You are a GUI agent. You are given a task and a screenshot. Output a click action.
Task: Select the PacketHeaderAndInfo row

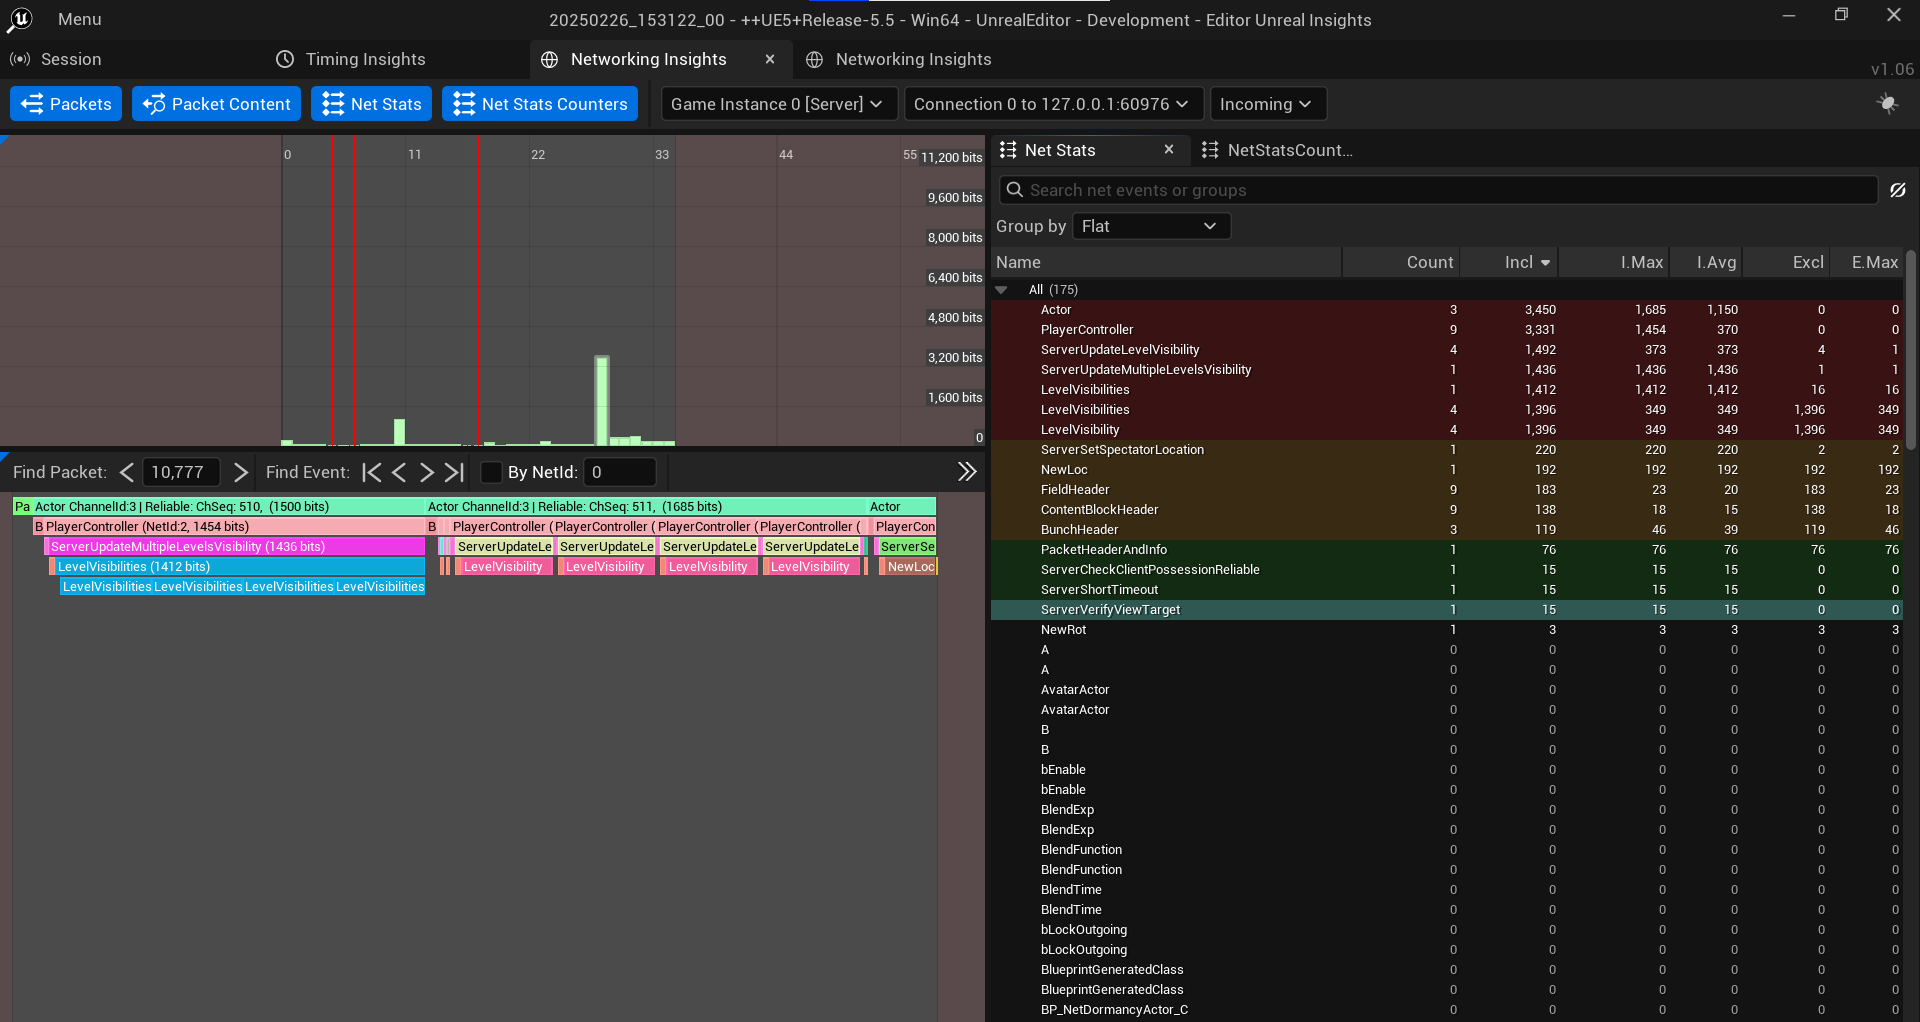1447,550
